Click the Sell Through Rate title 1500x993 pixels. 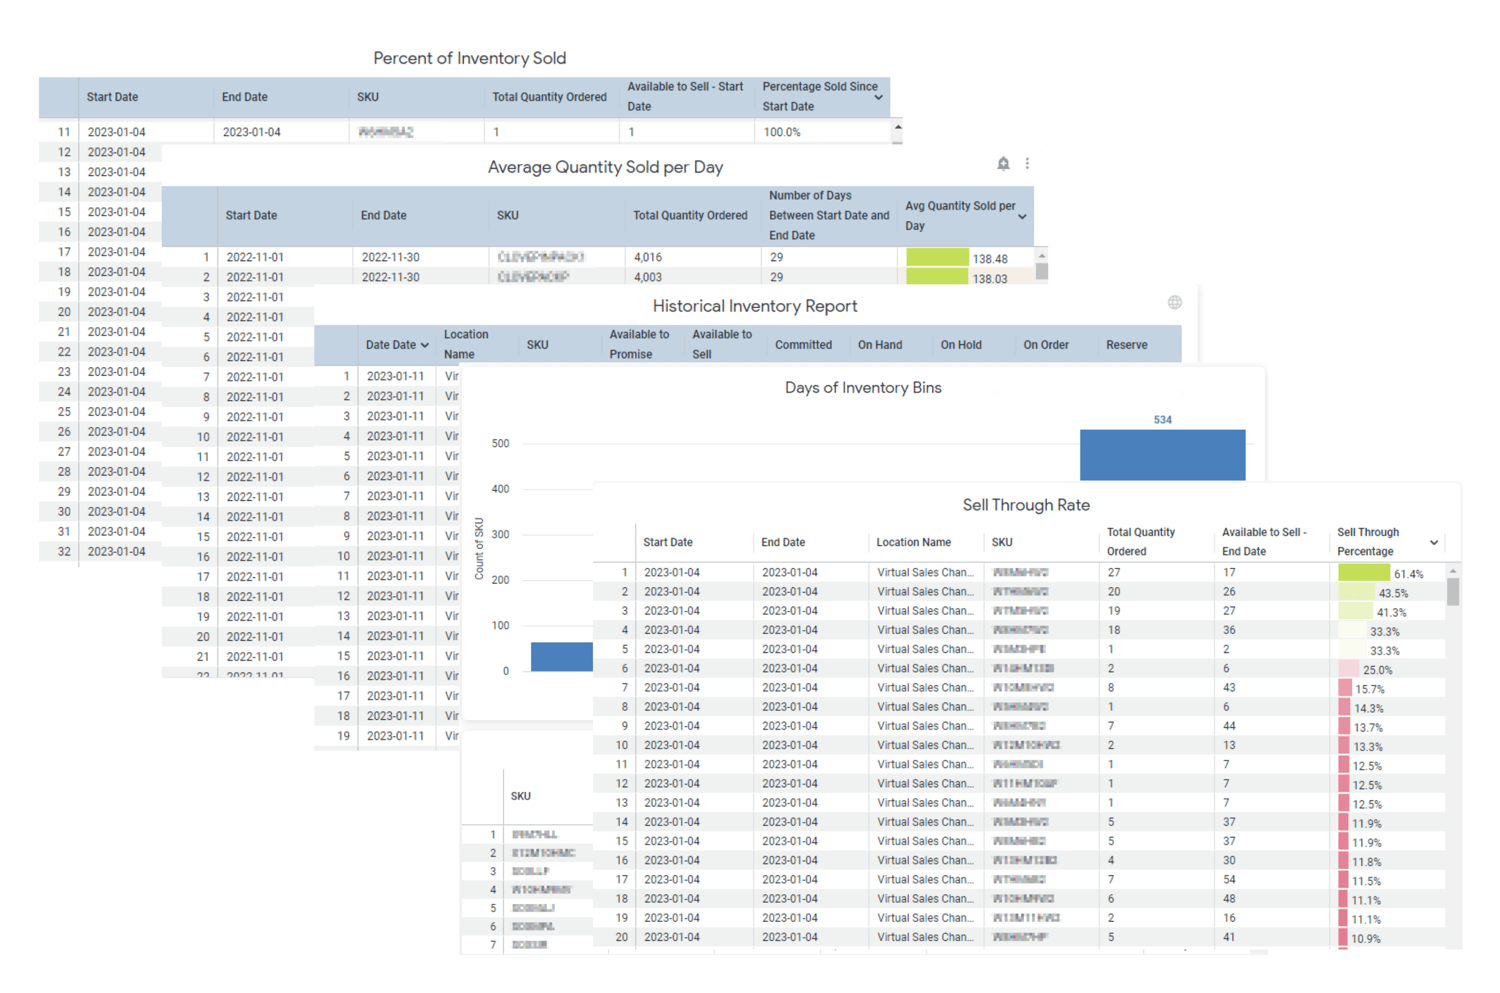point(1026,505)
